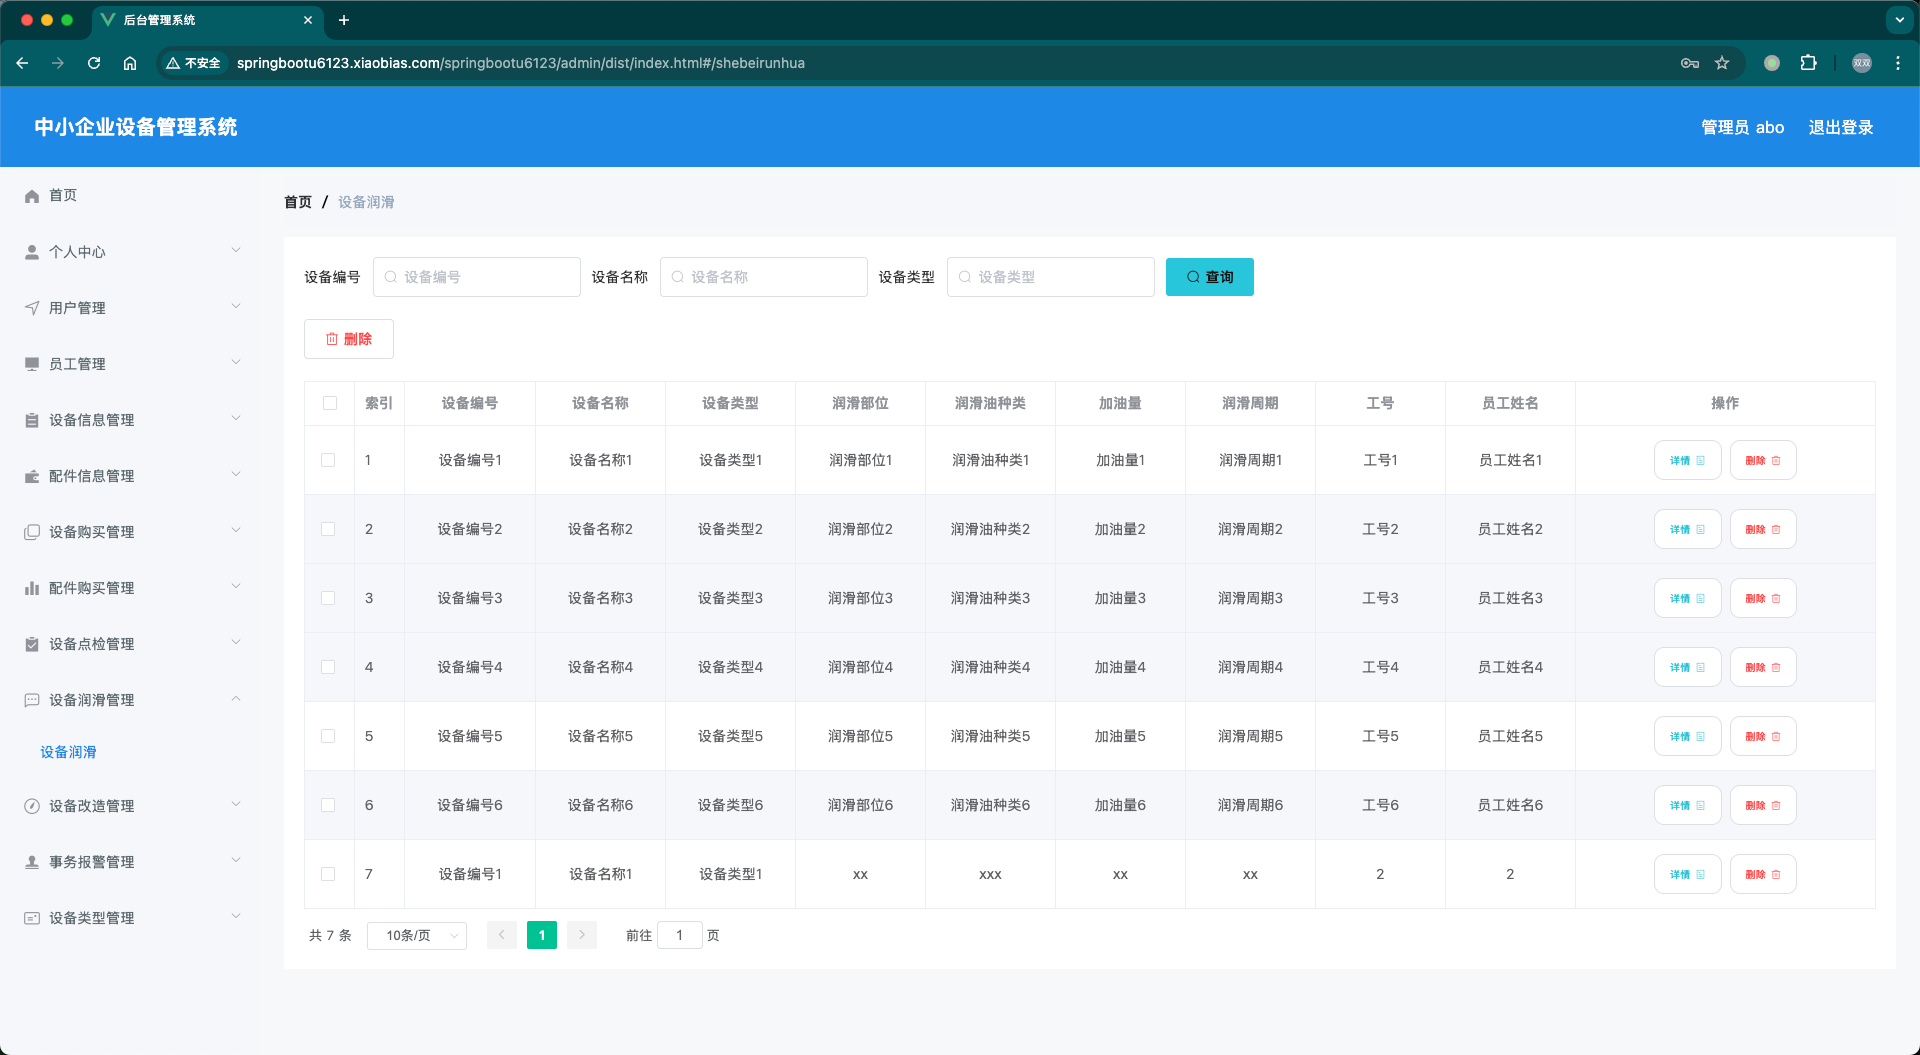Click the home icon beside 首页 in sidebar
This screenshot has width=1920, height=1055.
click(32, 196)
